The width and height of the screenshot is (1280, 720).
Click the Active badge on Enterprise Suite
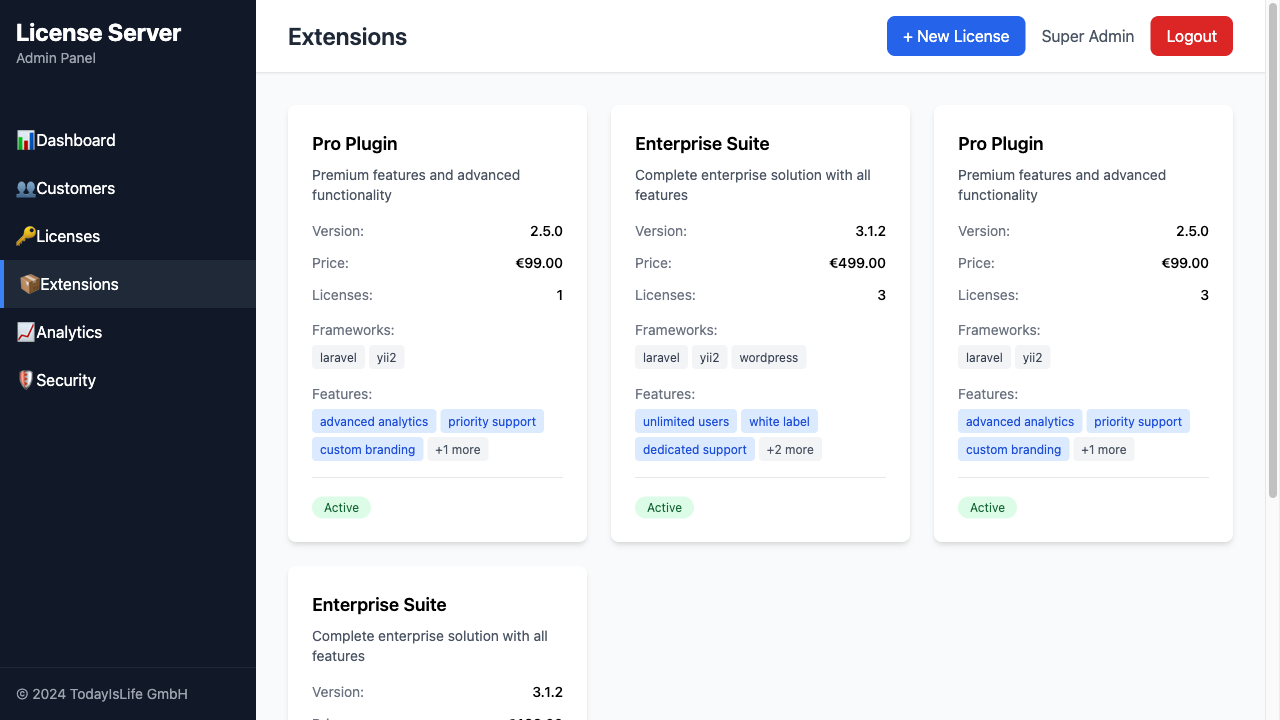point(664,507)
